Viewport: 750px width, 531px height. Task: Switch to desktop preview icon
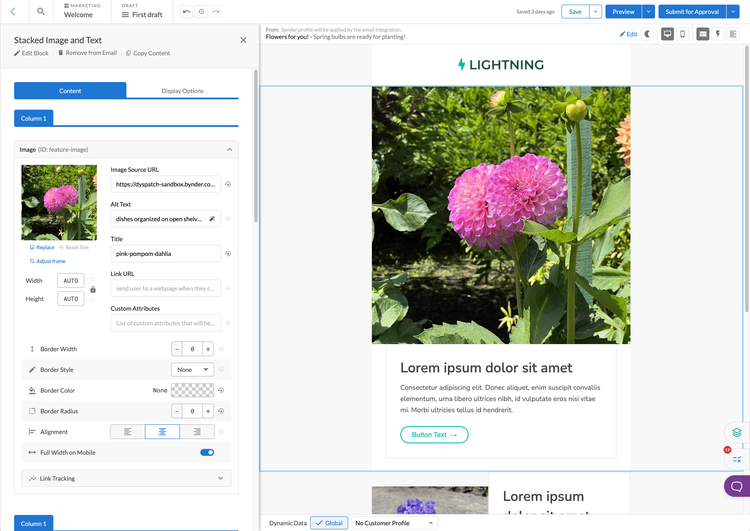[667, 34]
